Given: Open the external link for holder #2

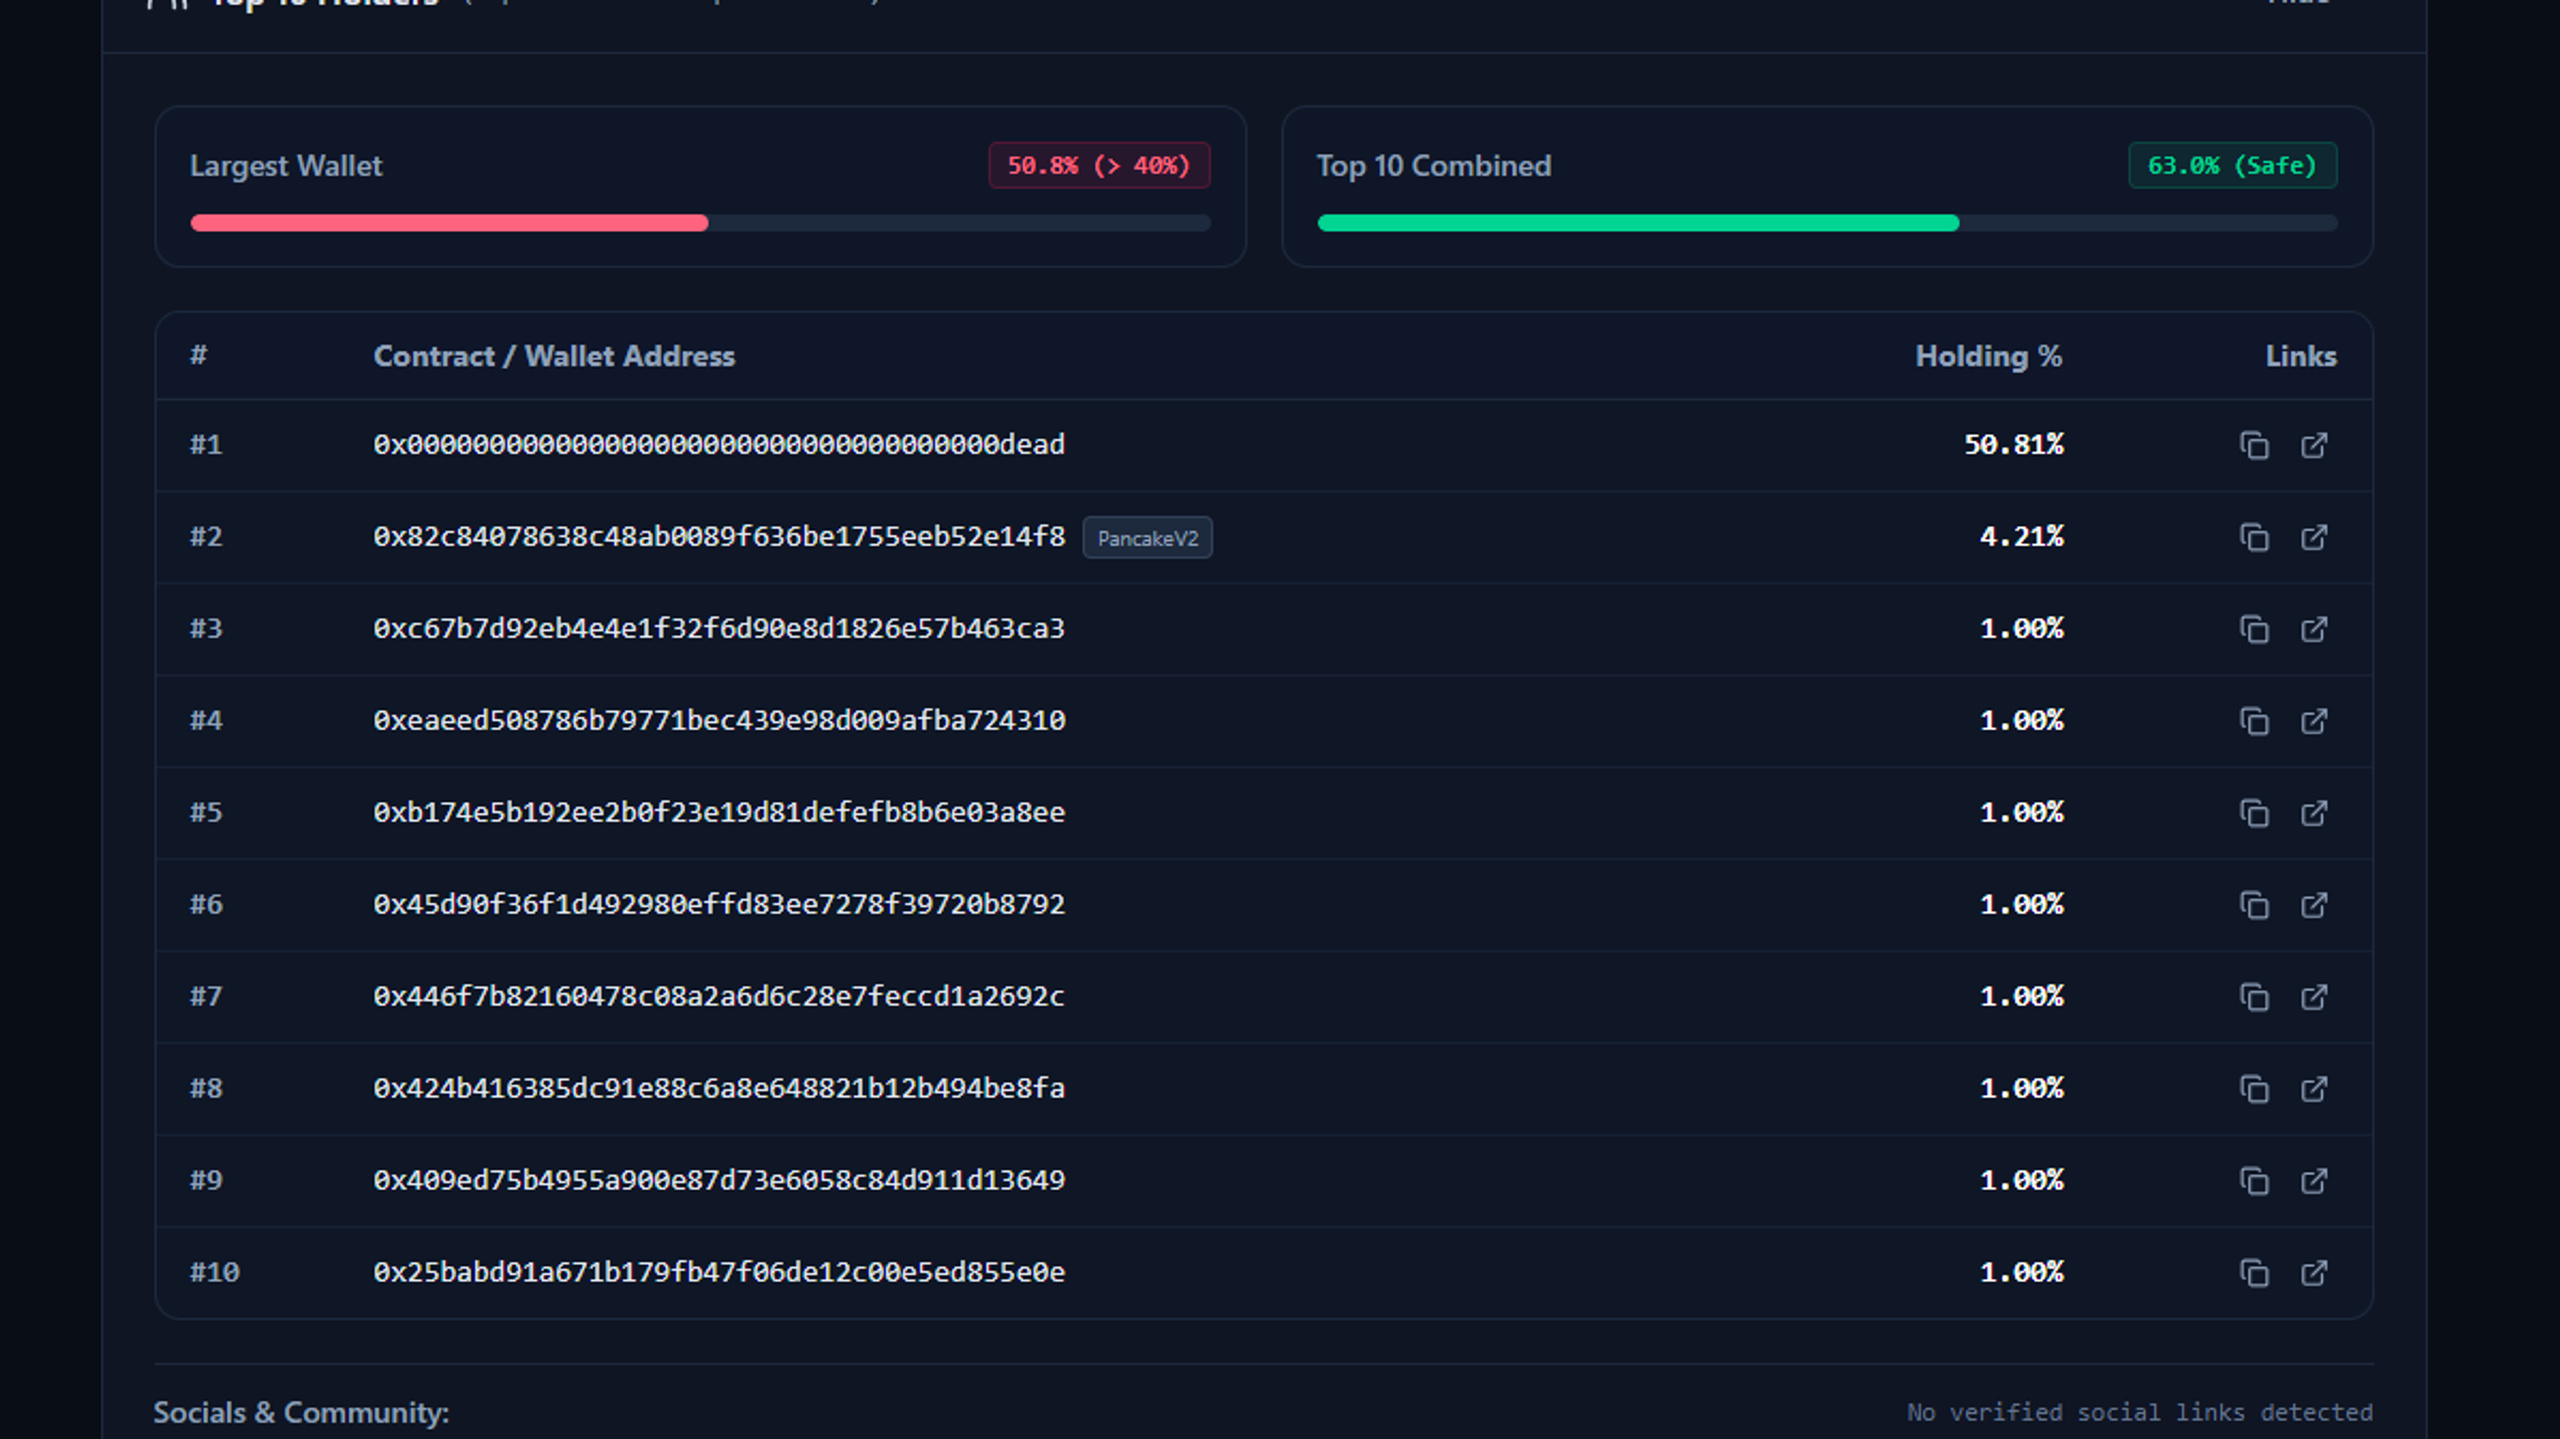Looking at the screenshot, I should tap(2314, 537).
